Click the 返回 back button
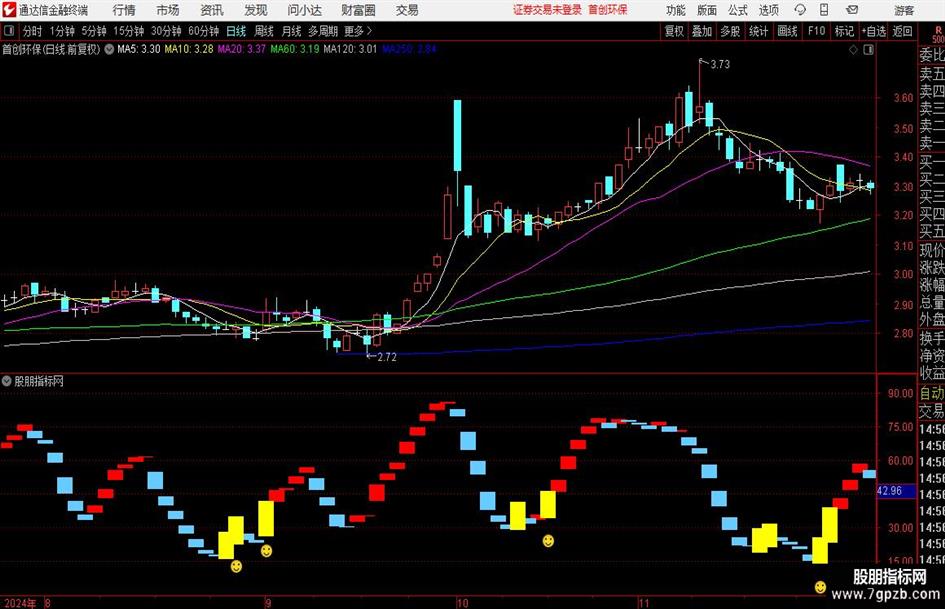The height and width of the screenshot is (609, 945). (x=902, y=31)
